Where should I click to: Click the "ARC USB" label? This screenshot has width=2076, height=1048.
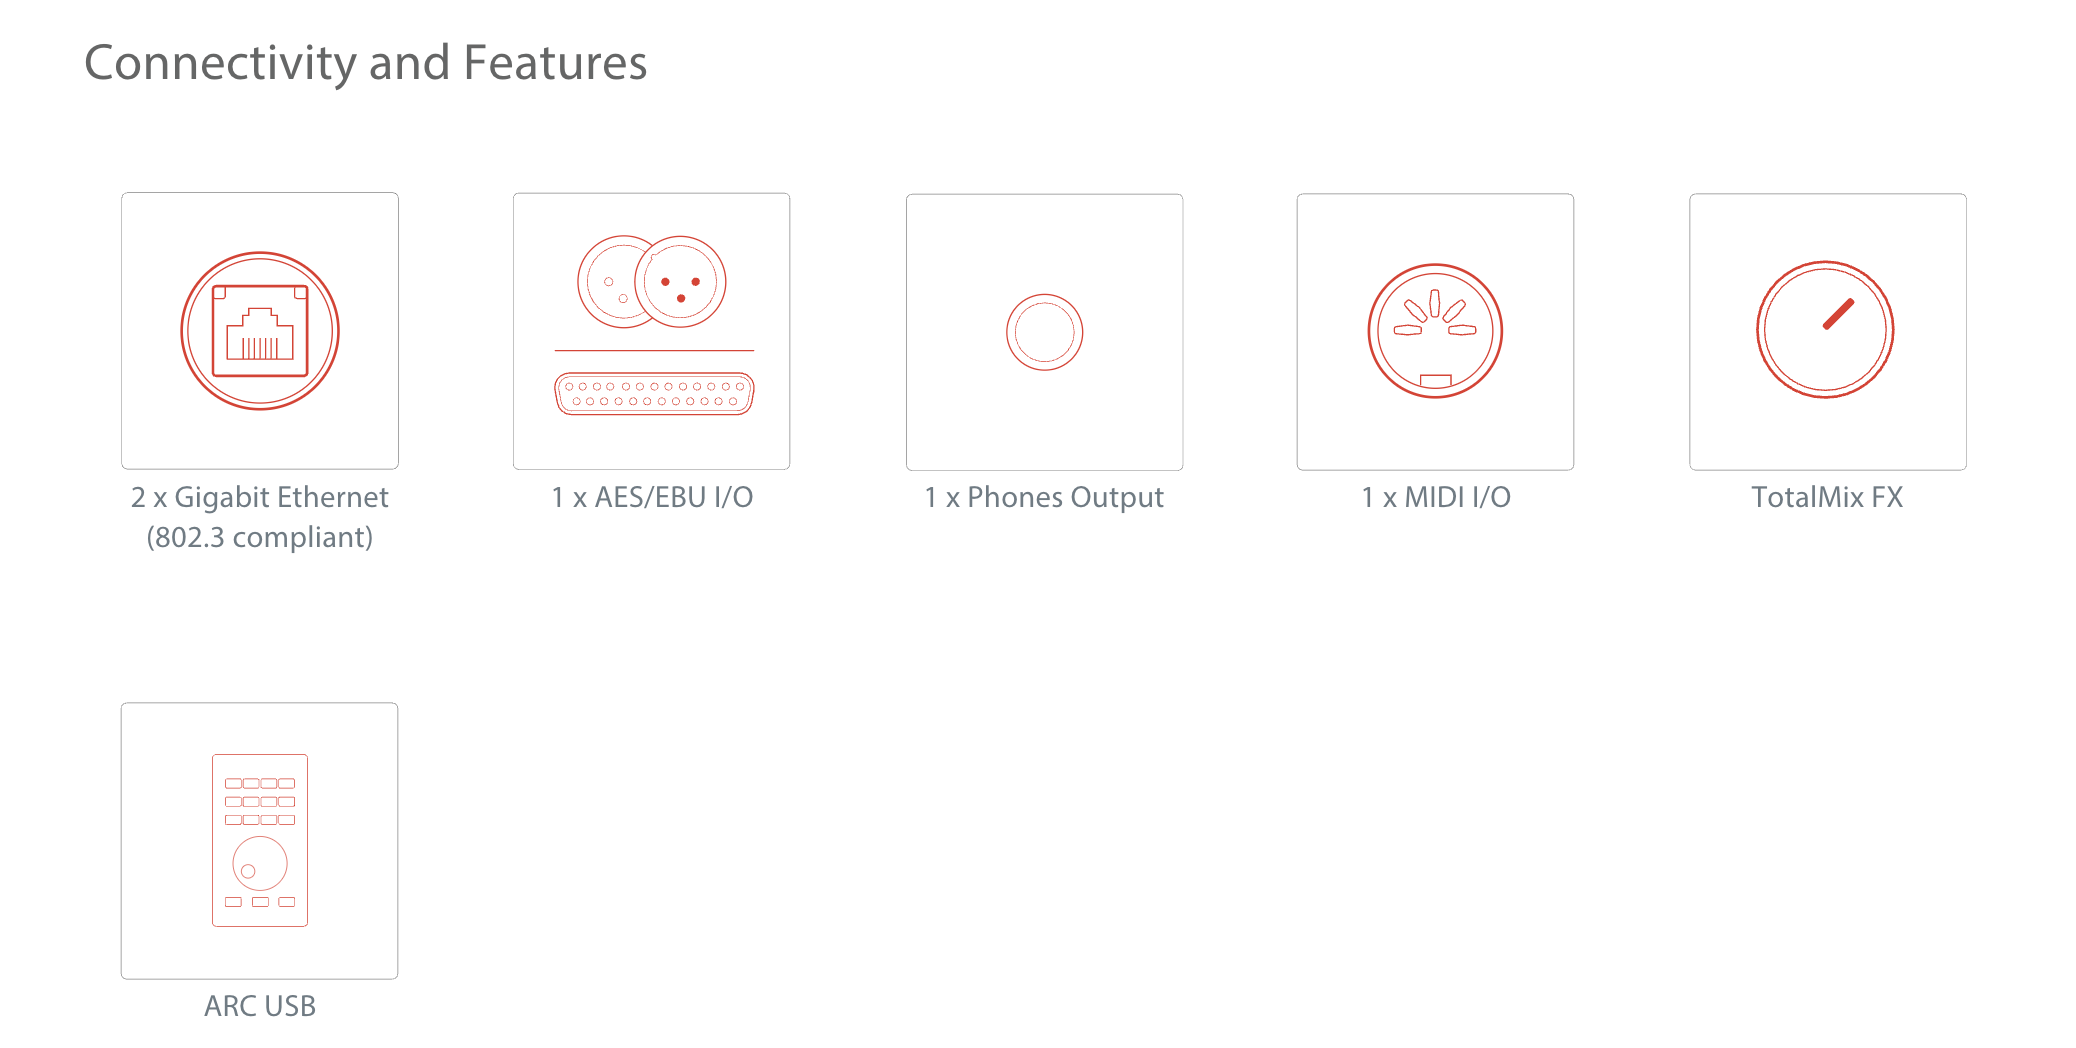click(x=260, y=1006)
